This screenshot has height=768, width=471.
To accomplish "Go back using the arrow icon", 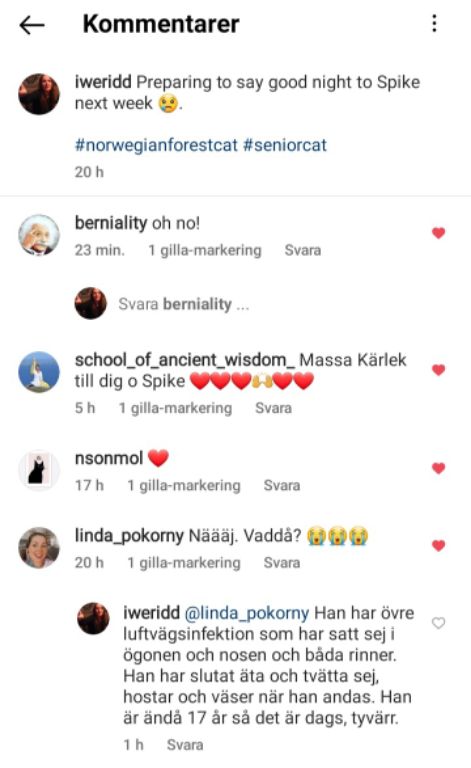I will click(x=32, y=24).
